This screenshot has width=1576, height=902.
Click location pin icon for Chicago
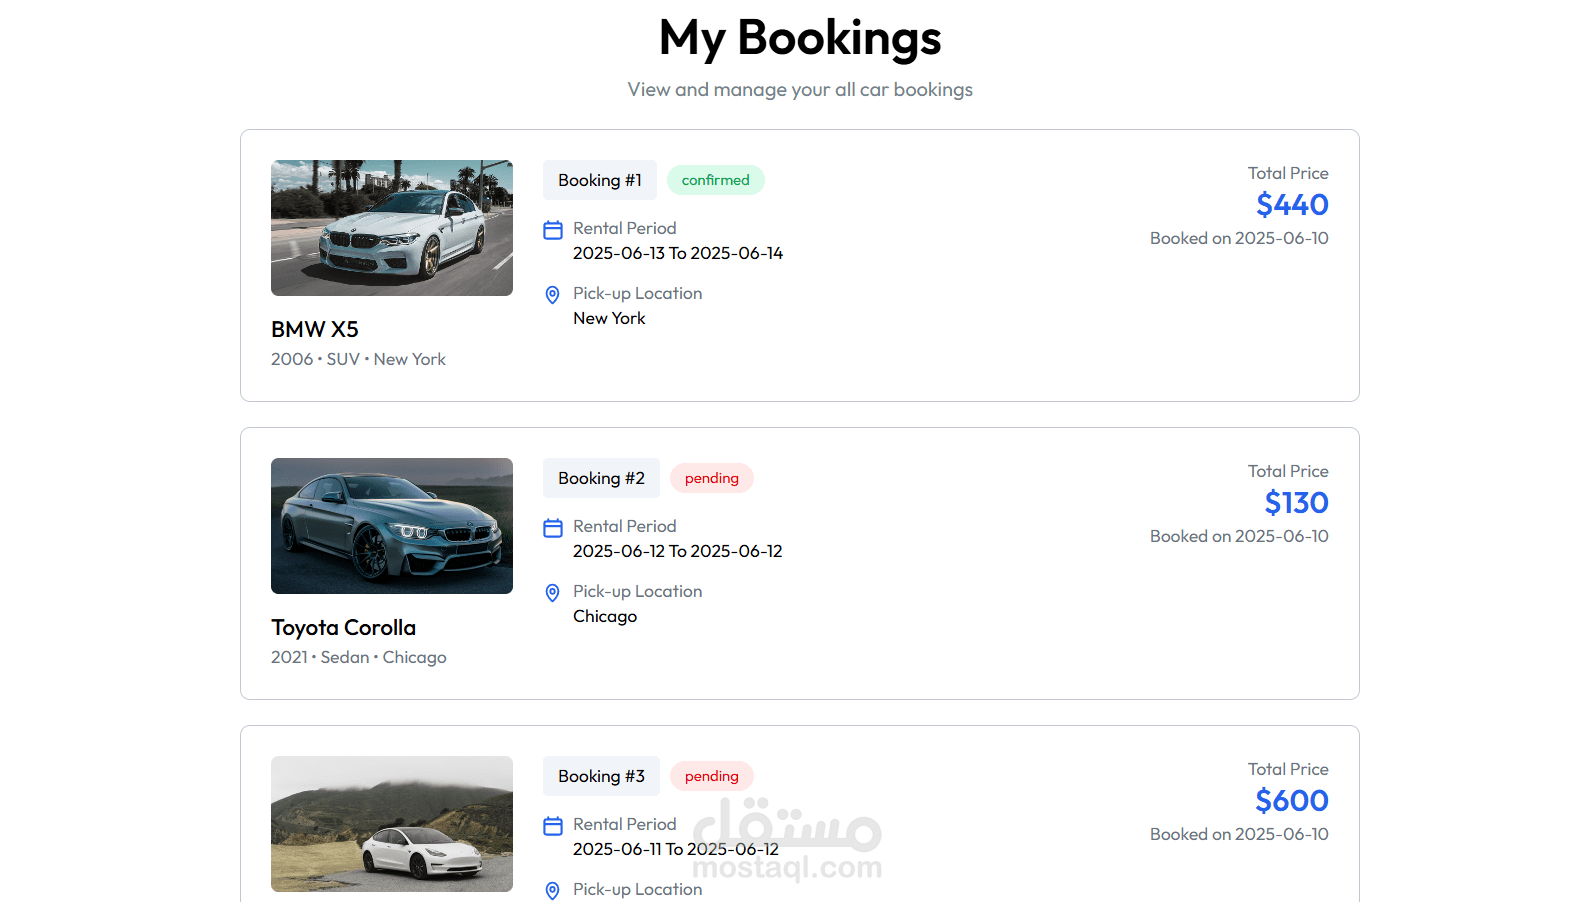point(552,593)
